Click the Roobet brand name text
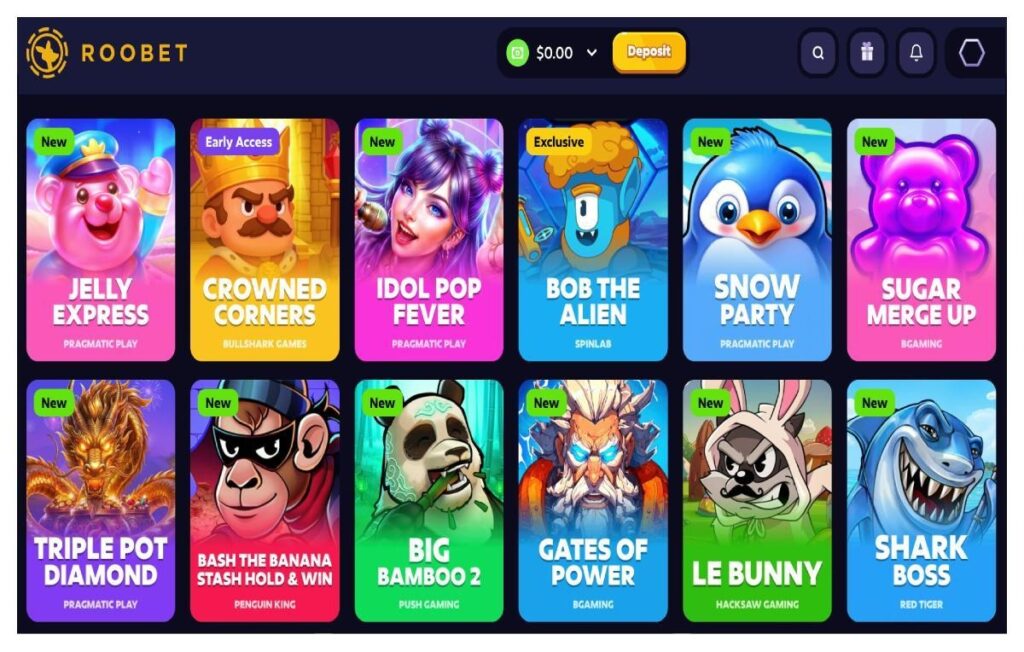Screen dimensions: 1024x652 (x=134, y=53)
